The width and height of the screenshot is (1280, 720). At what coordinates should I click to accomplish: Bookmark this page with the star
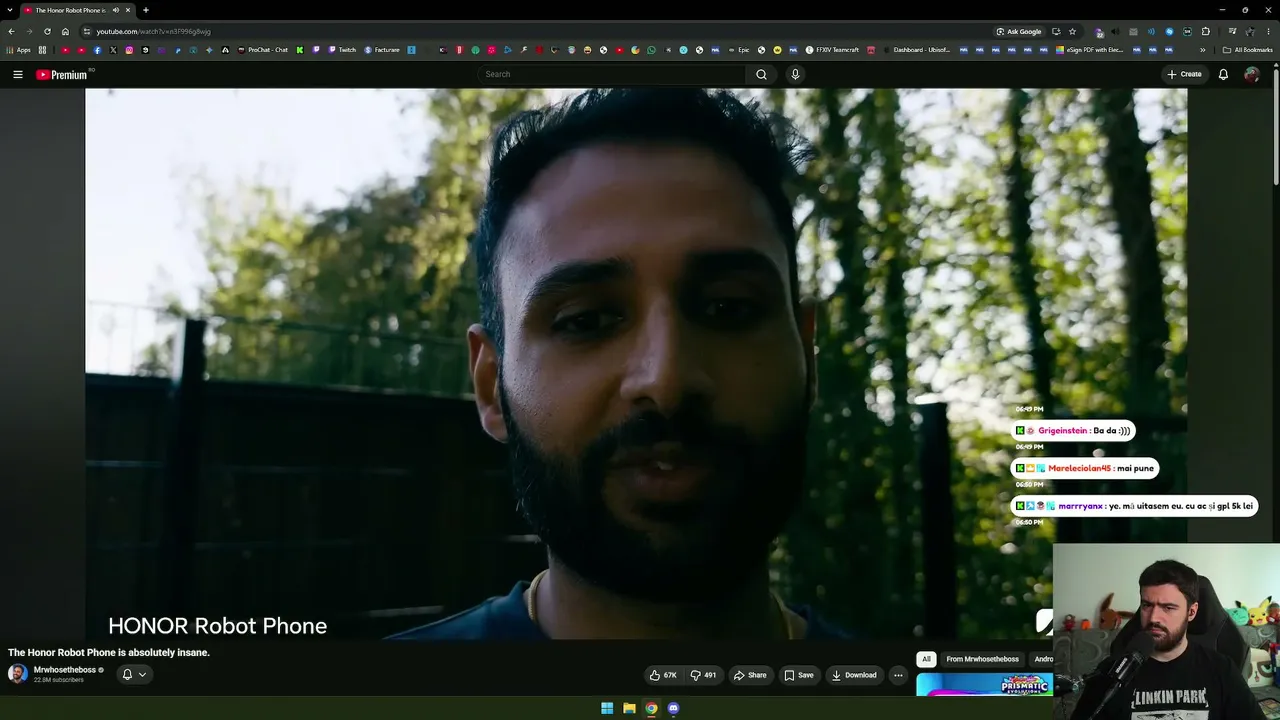click(1072, 31)
